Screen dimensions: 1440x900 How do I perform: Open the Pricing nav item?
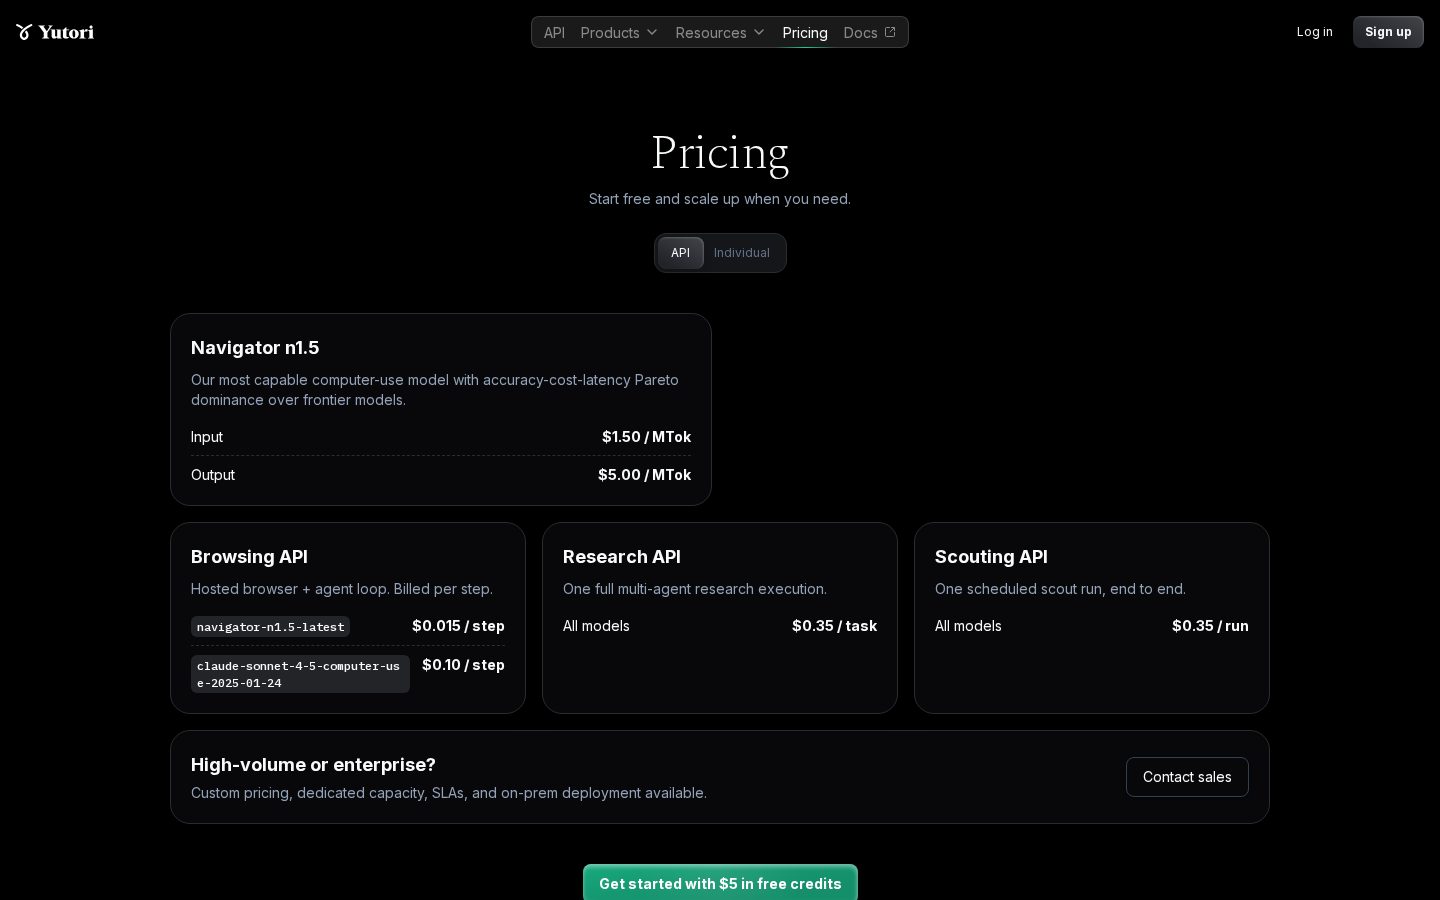(x=805, y=32)
